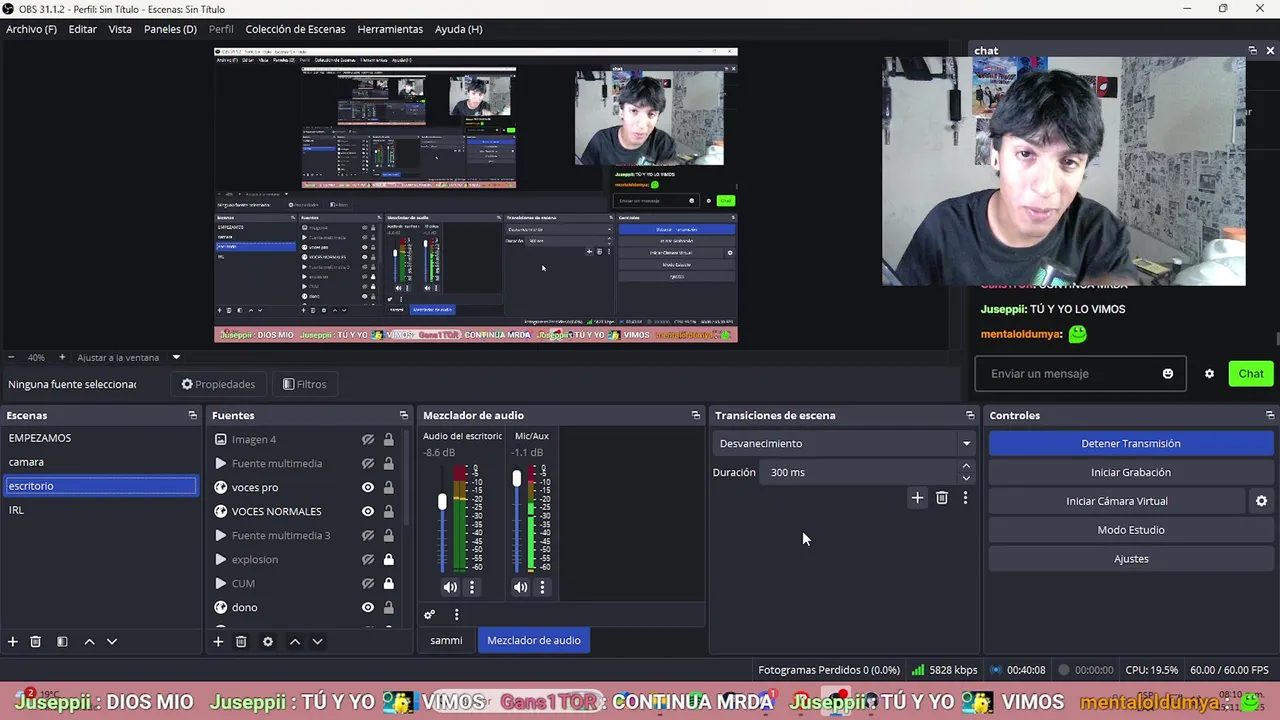The height and width of the screenshot is (720, 1280).
Task: Open Mic/Aux options menu dots
Action: [x=543, y=587]
